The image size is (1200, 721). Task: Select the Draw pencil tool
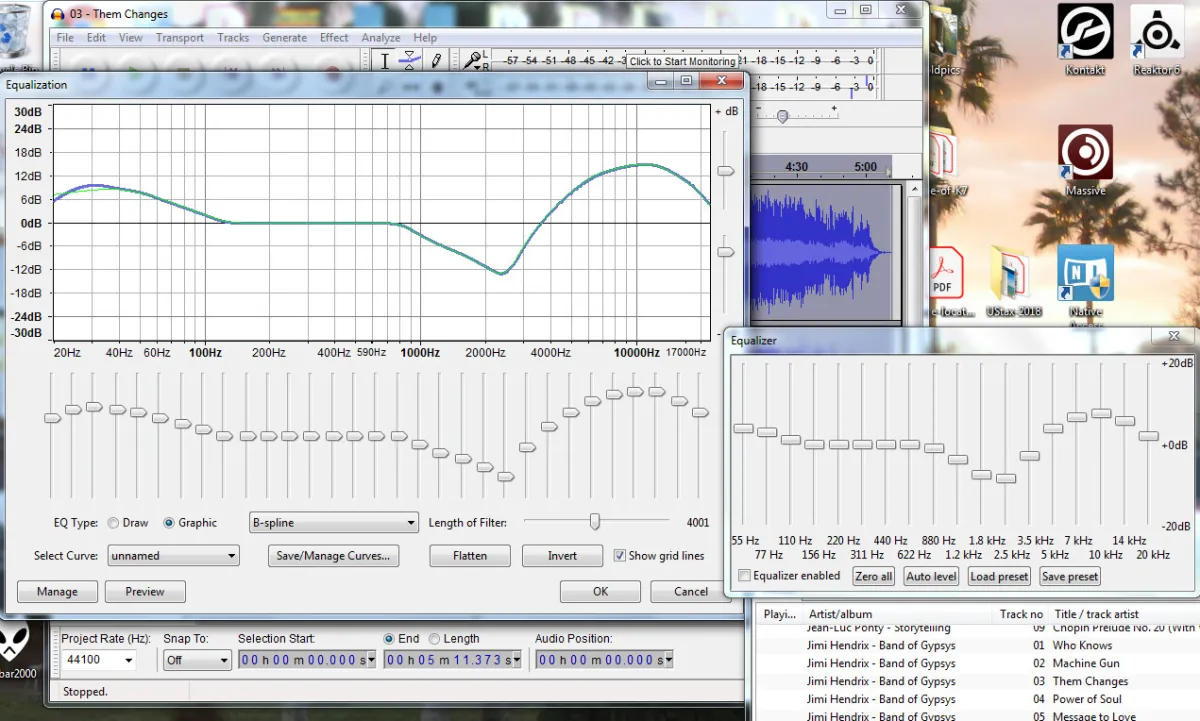click(x=436, y=61)
